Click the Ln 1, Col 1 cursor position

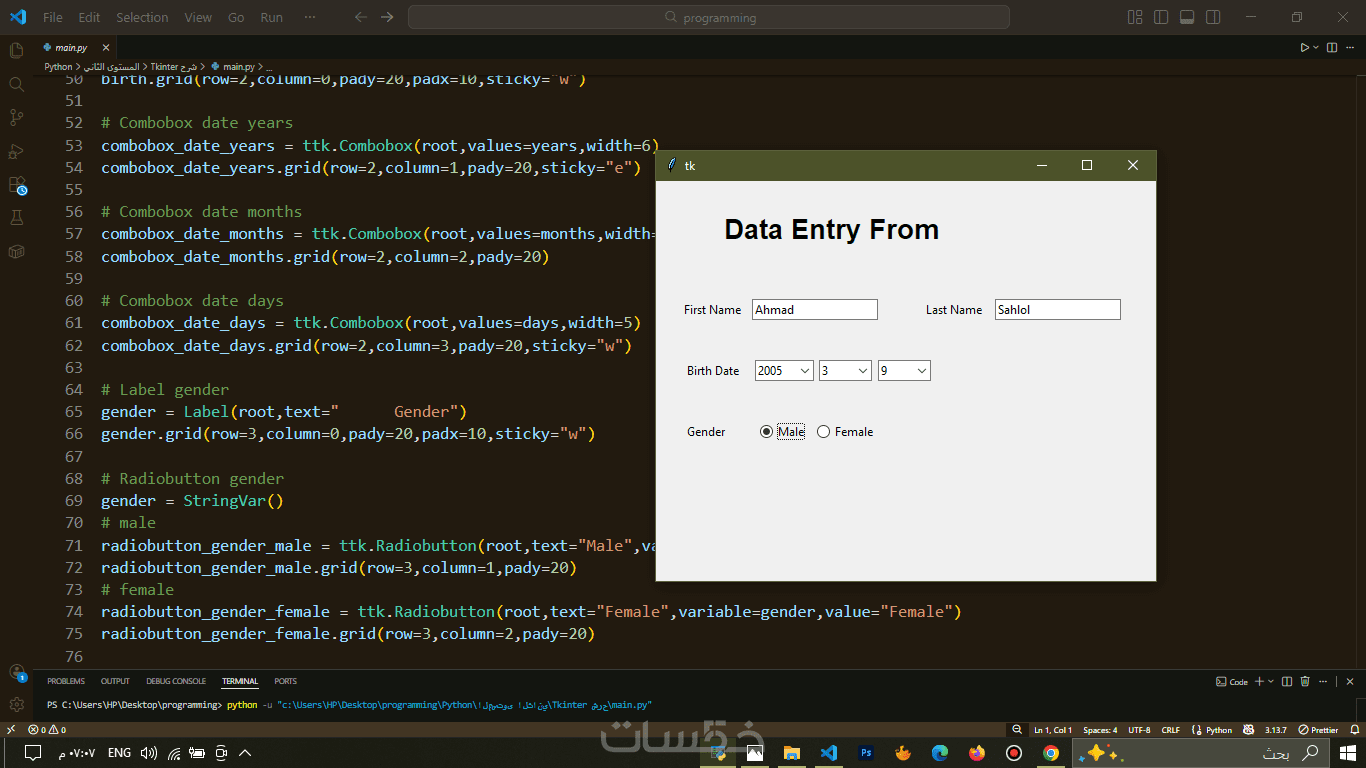(x=1052, y=730)
